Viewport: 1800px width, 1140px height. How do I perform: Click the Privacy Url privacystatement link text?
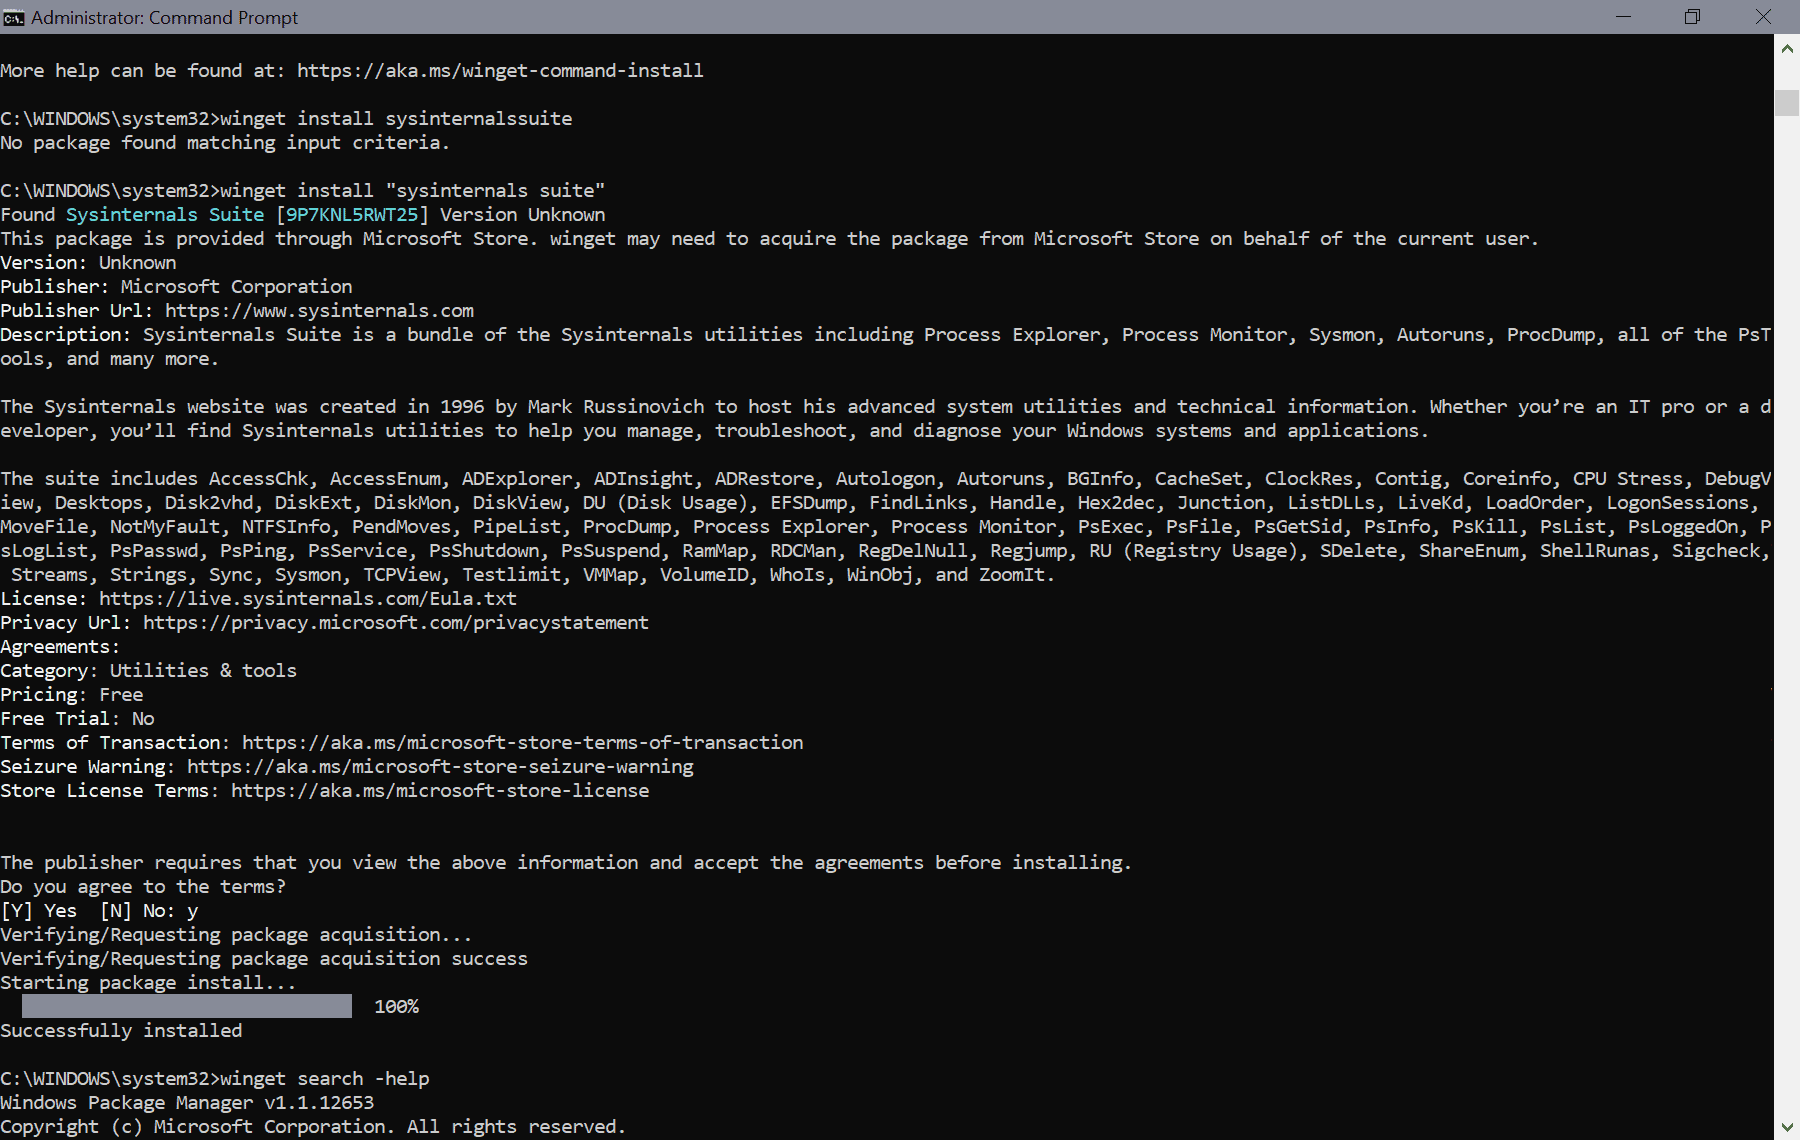click(x=396, y=623)
